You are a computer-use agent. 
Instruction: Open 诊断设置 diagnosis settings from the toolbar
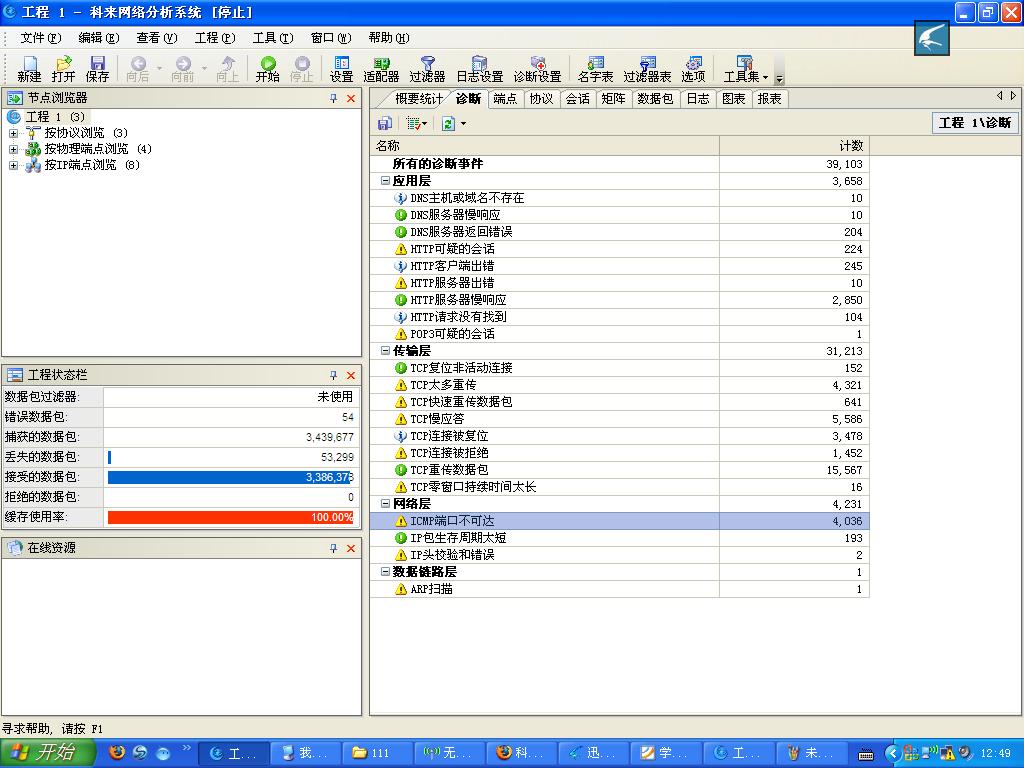coord(538,68)
